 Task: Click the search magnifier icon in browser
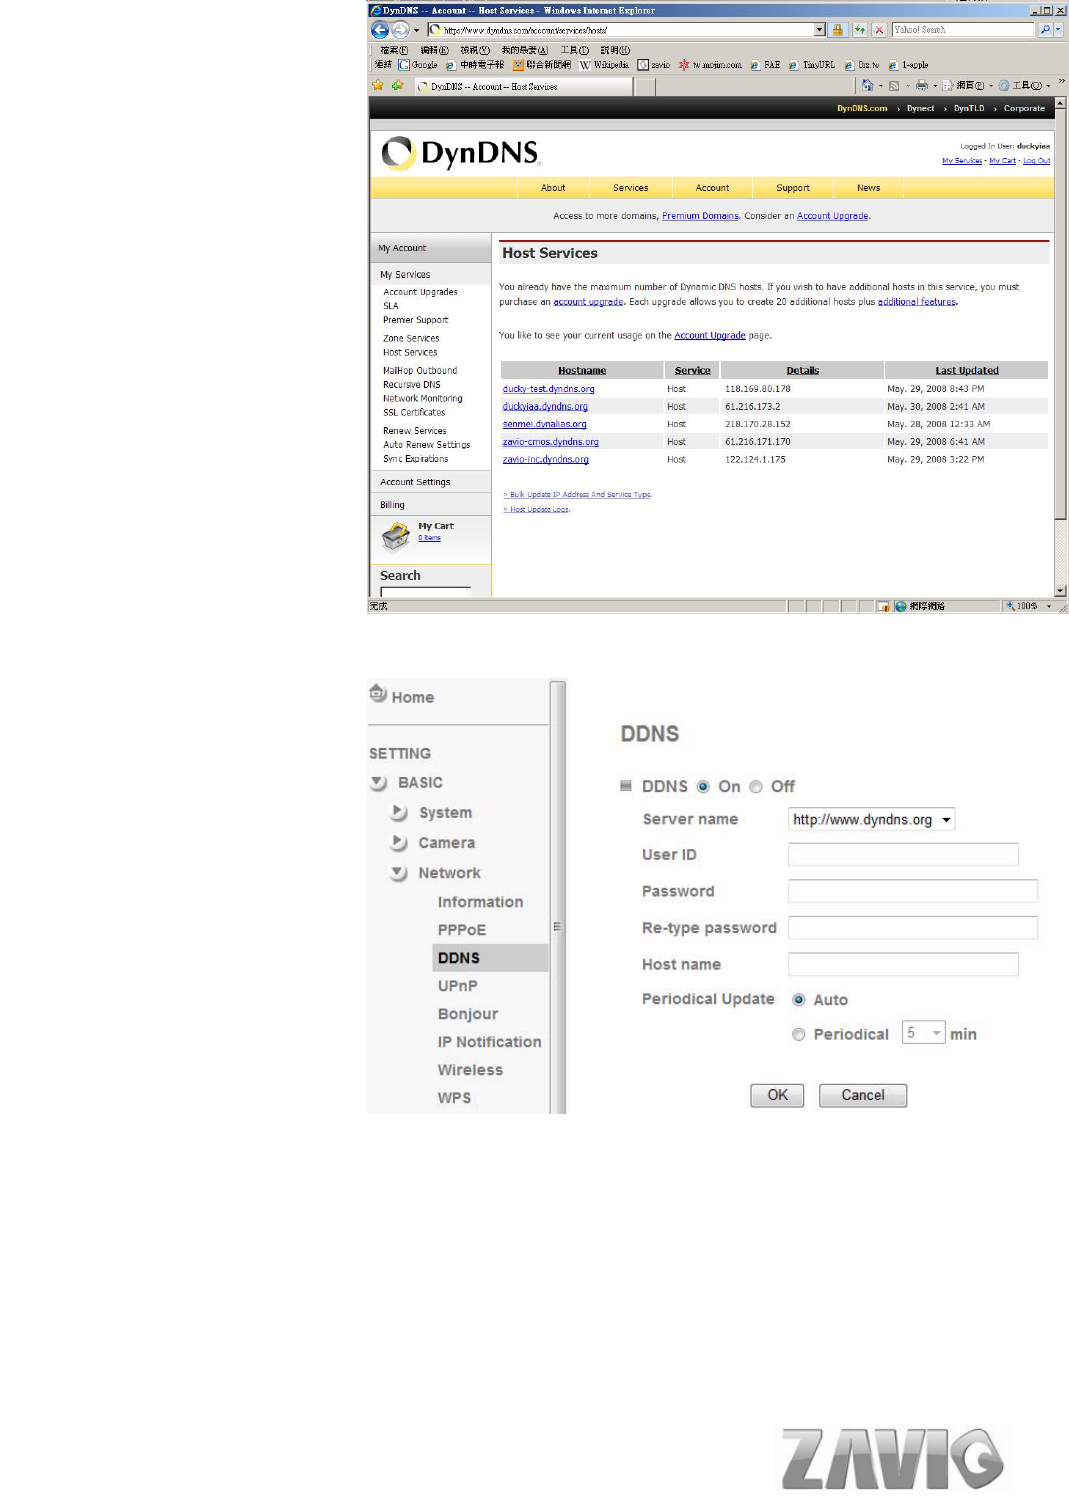coord(1045,30)
